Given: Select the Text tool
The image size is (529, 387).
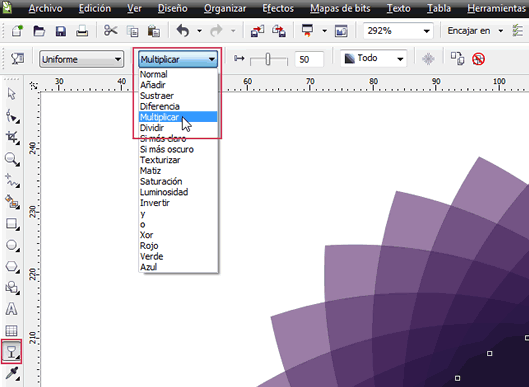Looking at the screenshot, I should click(11, 309).
